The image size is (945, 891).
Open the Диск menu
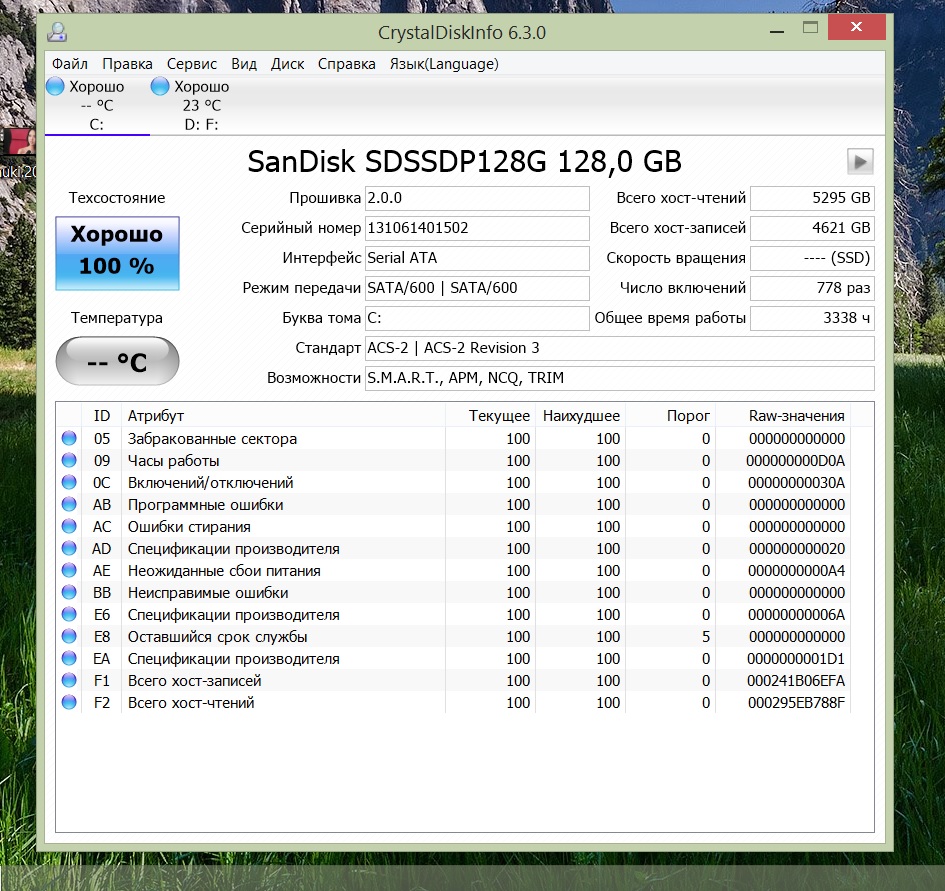(287, 64)
